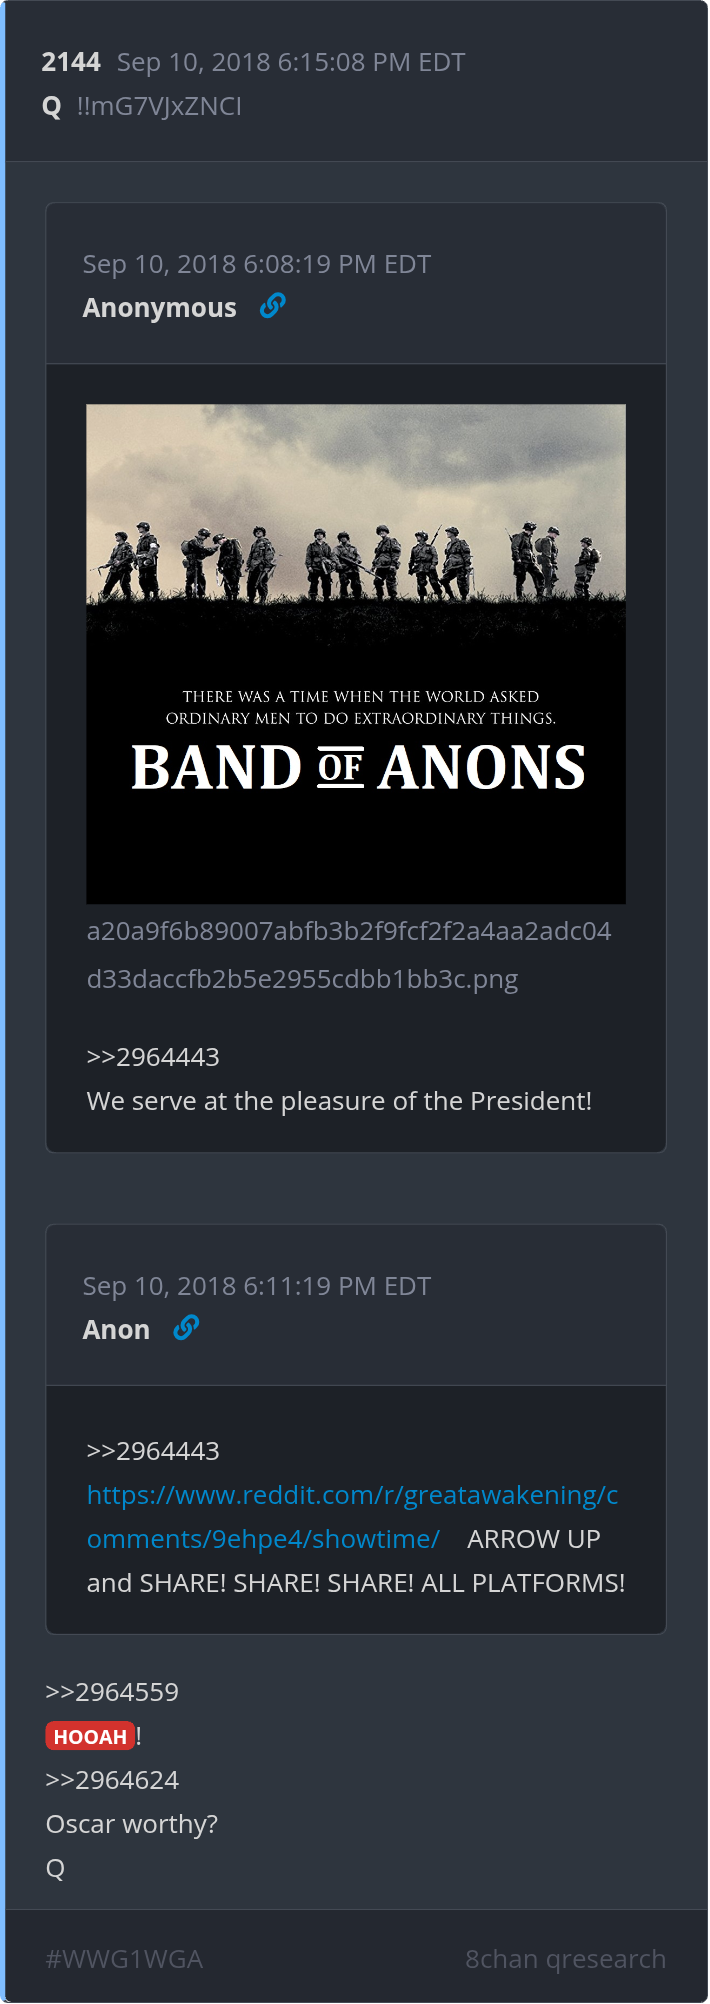Click the bold Q author name in header
The height and width of the screenshot is (2004, 710).
[x=52, y=107]
